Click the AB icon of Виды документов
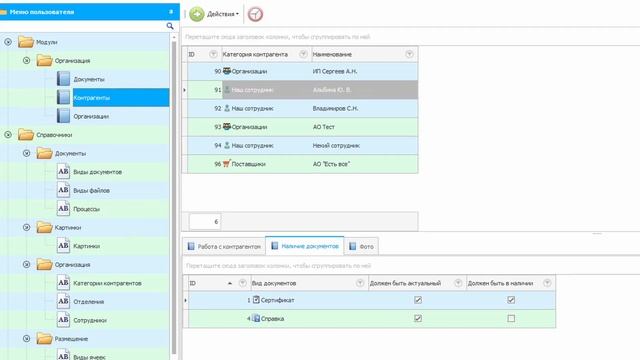Screen dimensions: 640x360 tap(63, 172)
